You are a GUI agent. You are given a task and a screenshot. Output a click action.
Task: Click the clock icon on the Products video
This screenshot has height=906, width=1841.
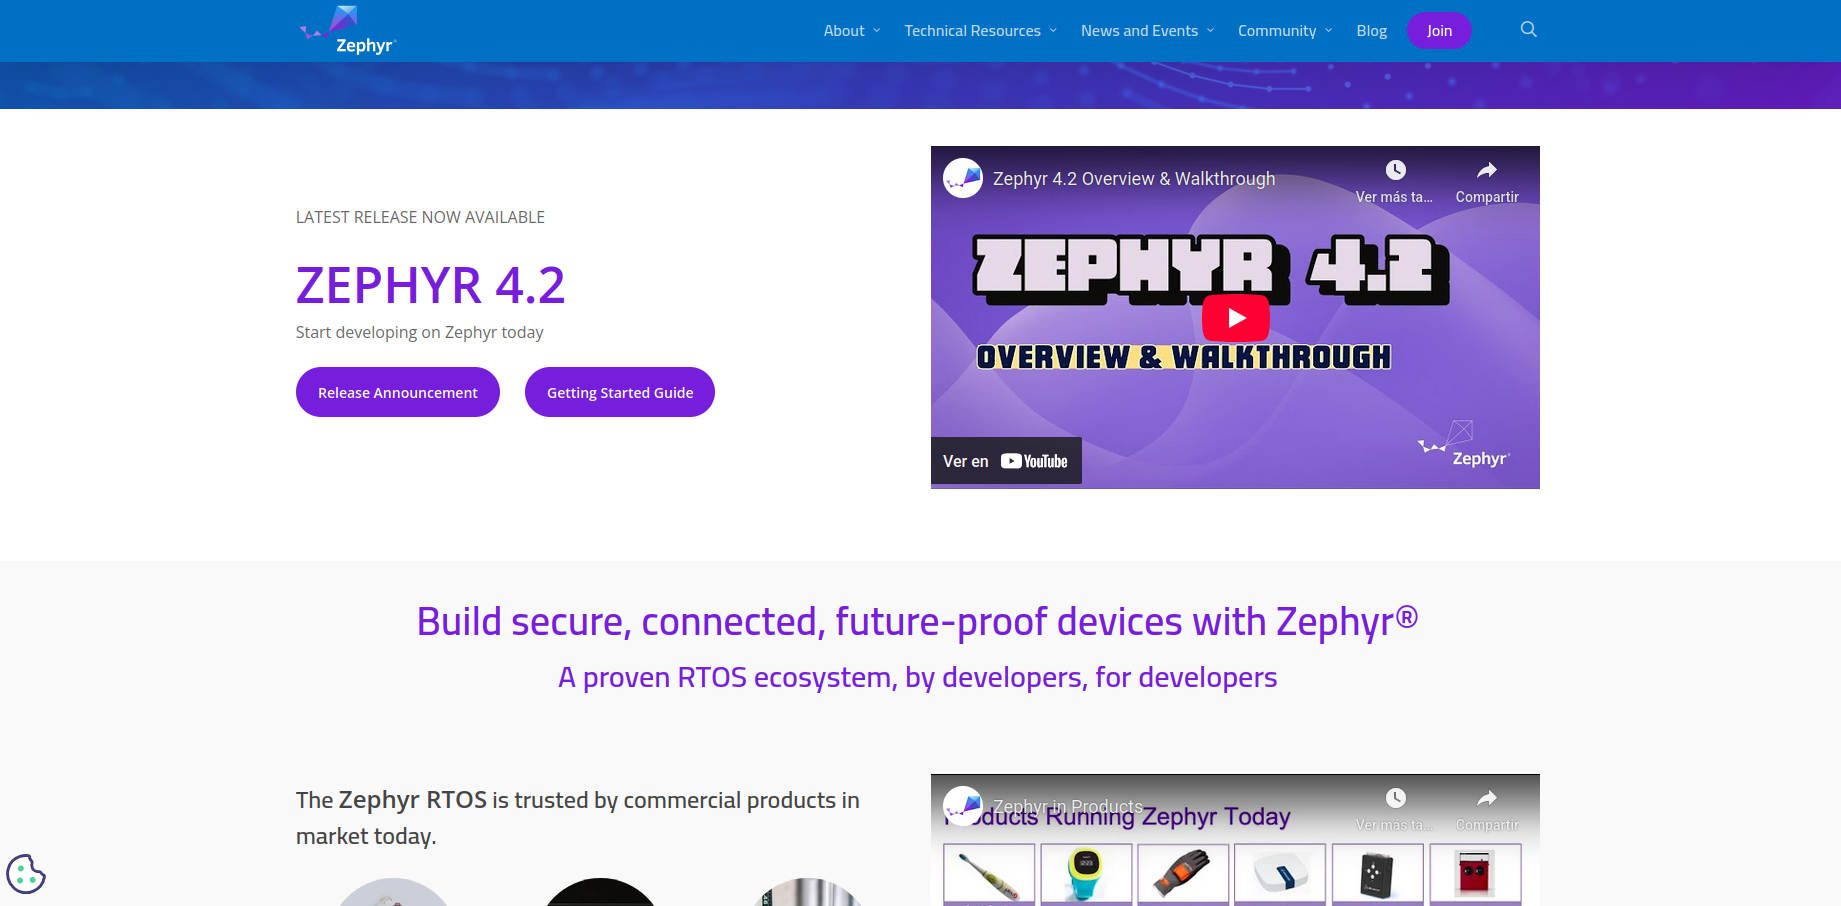pos(1394,799)
